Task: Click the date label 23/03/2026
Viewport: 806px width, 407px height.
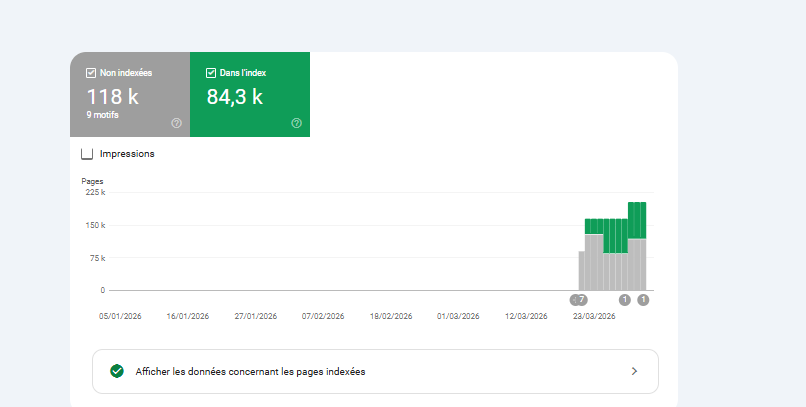Action: [x=594, y=316]
